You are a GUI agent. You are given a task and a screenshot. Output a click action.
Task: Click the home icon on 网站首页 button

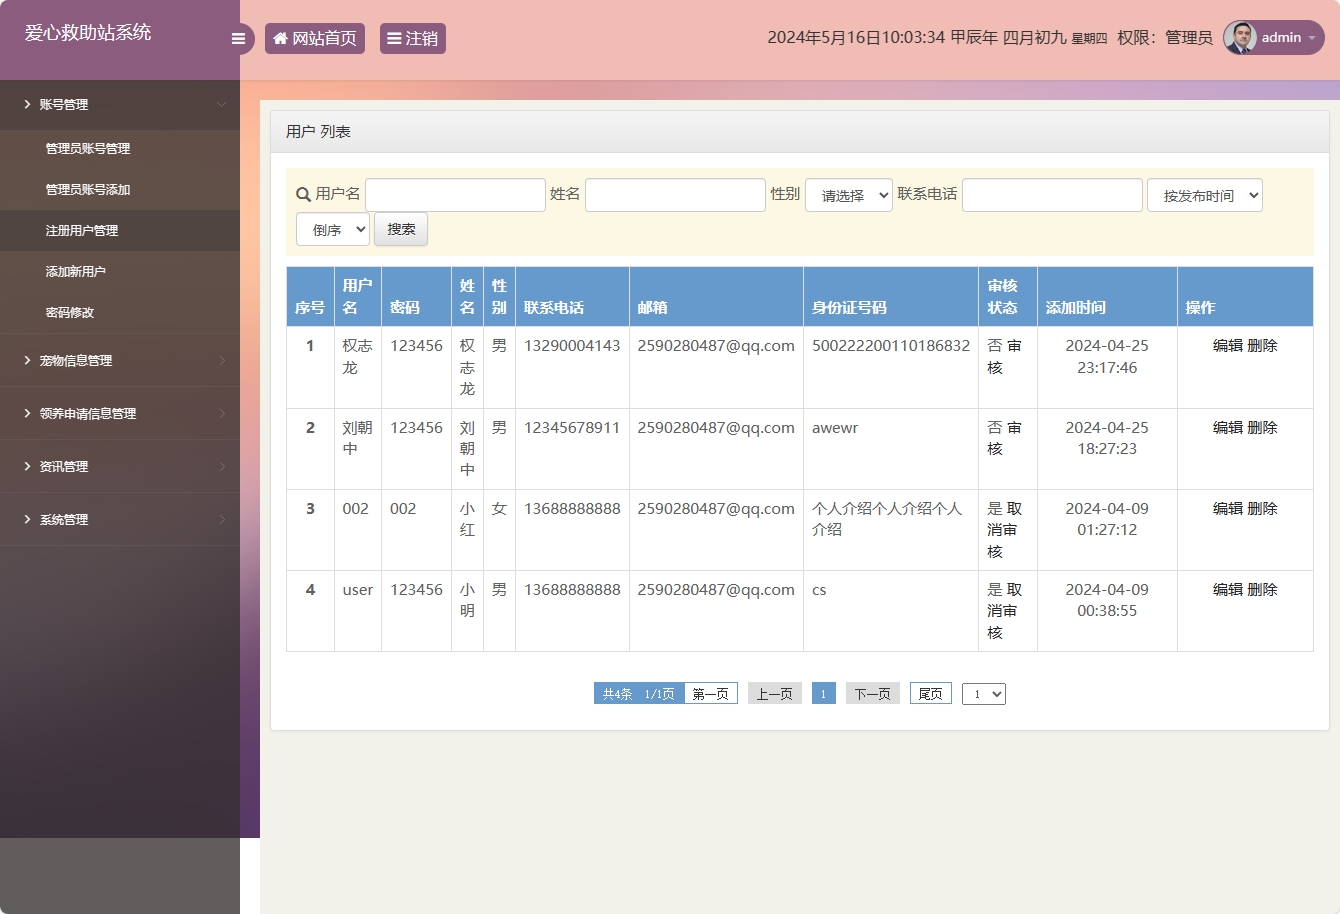[x=280, y=38]
